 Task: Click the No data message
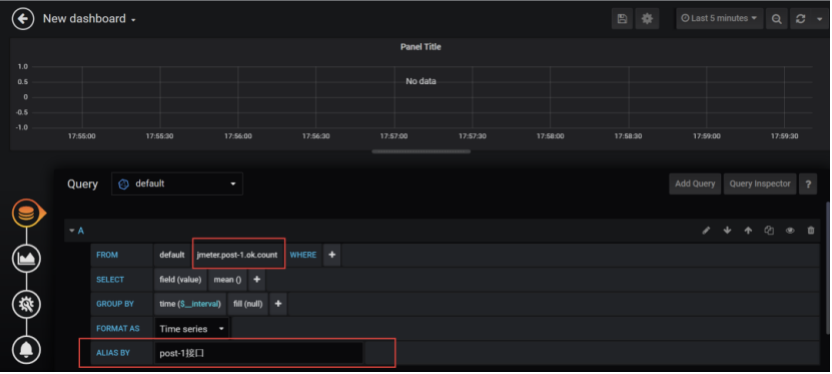coord(421,81)
